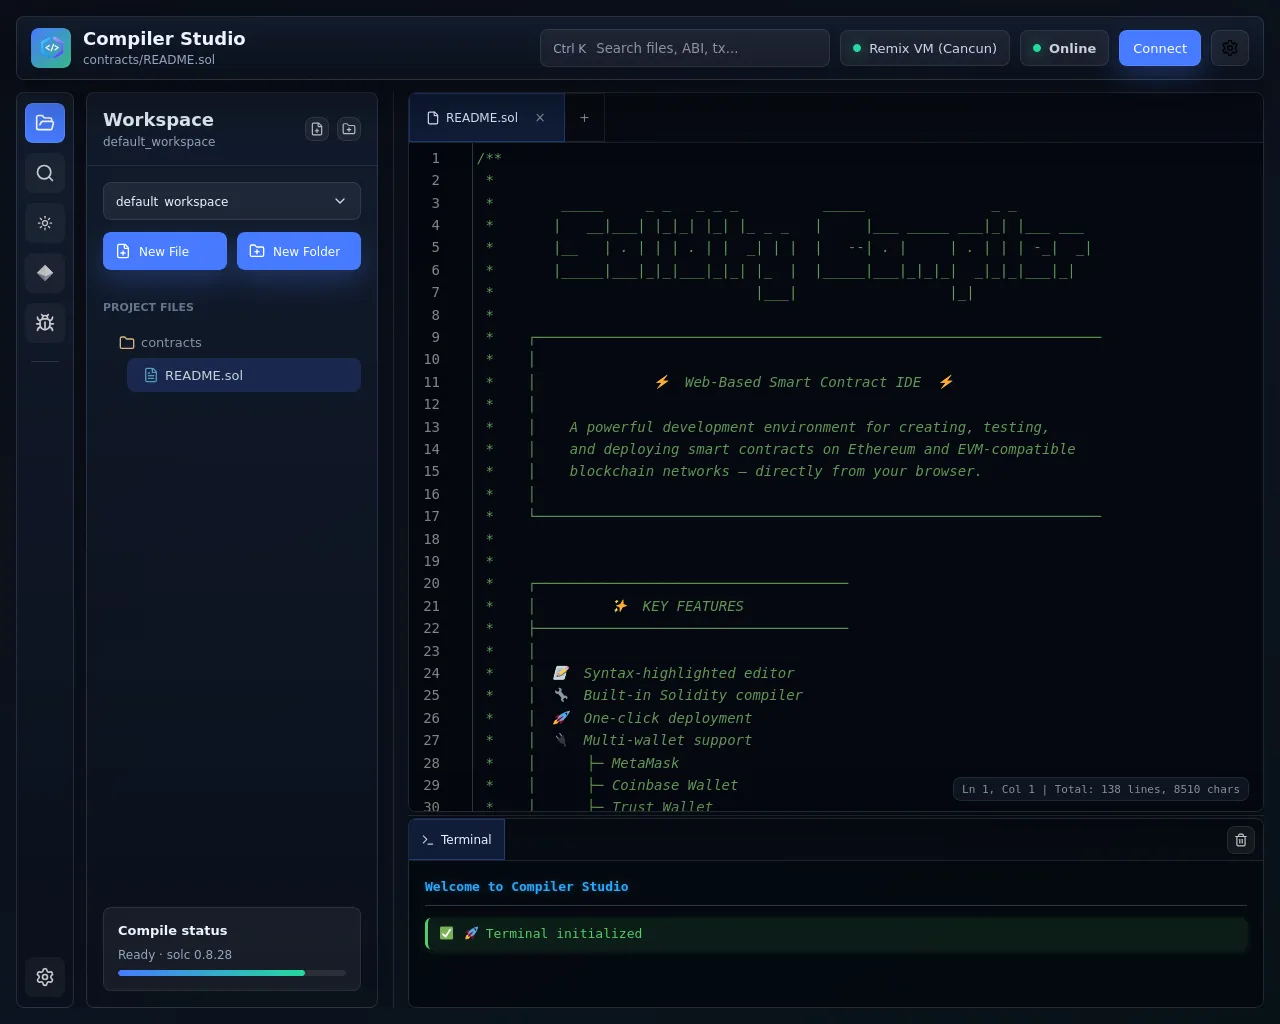This screenshot has width=1280, height=1024.
Task: Click the Online status indicator
Action: click(x=1064, y=48)
